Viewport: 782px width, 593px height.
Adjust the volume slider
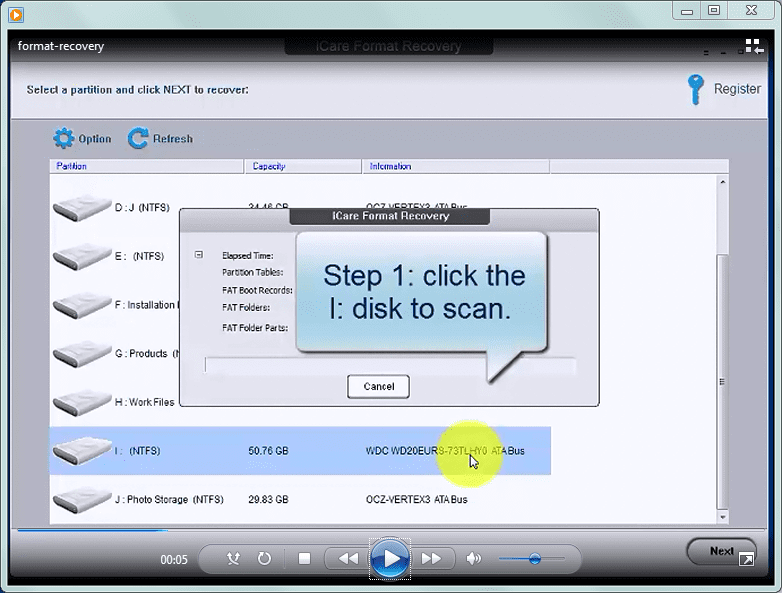pyautogui.click(x=532, y=559)
